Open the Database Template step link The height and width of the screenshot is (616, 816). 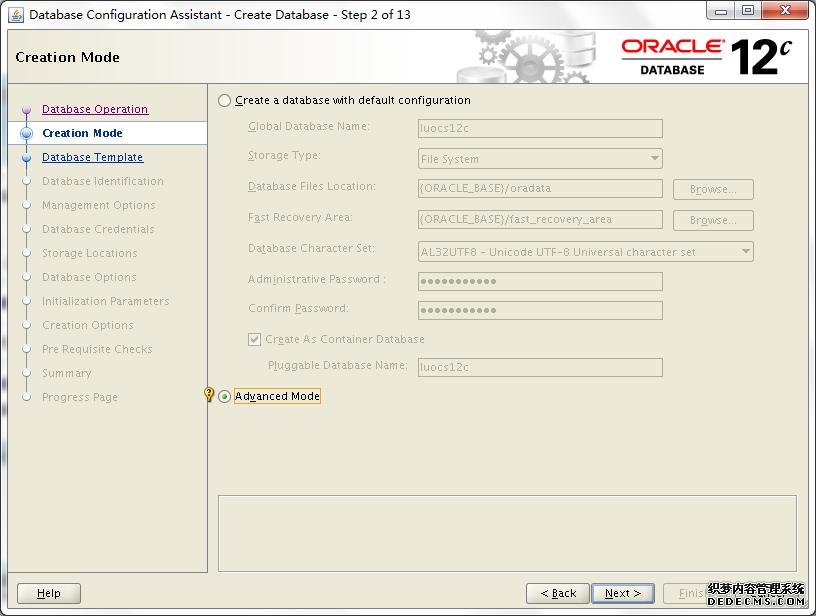pos(92,157)
